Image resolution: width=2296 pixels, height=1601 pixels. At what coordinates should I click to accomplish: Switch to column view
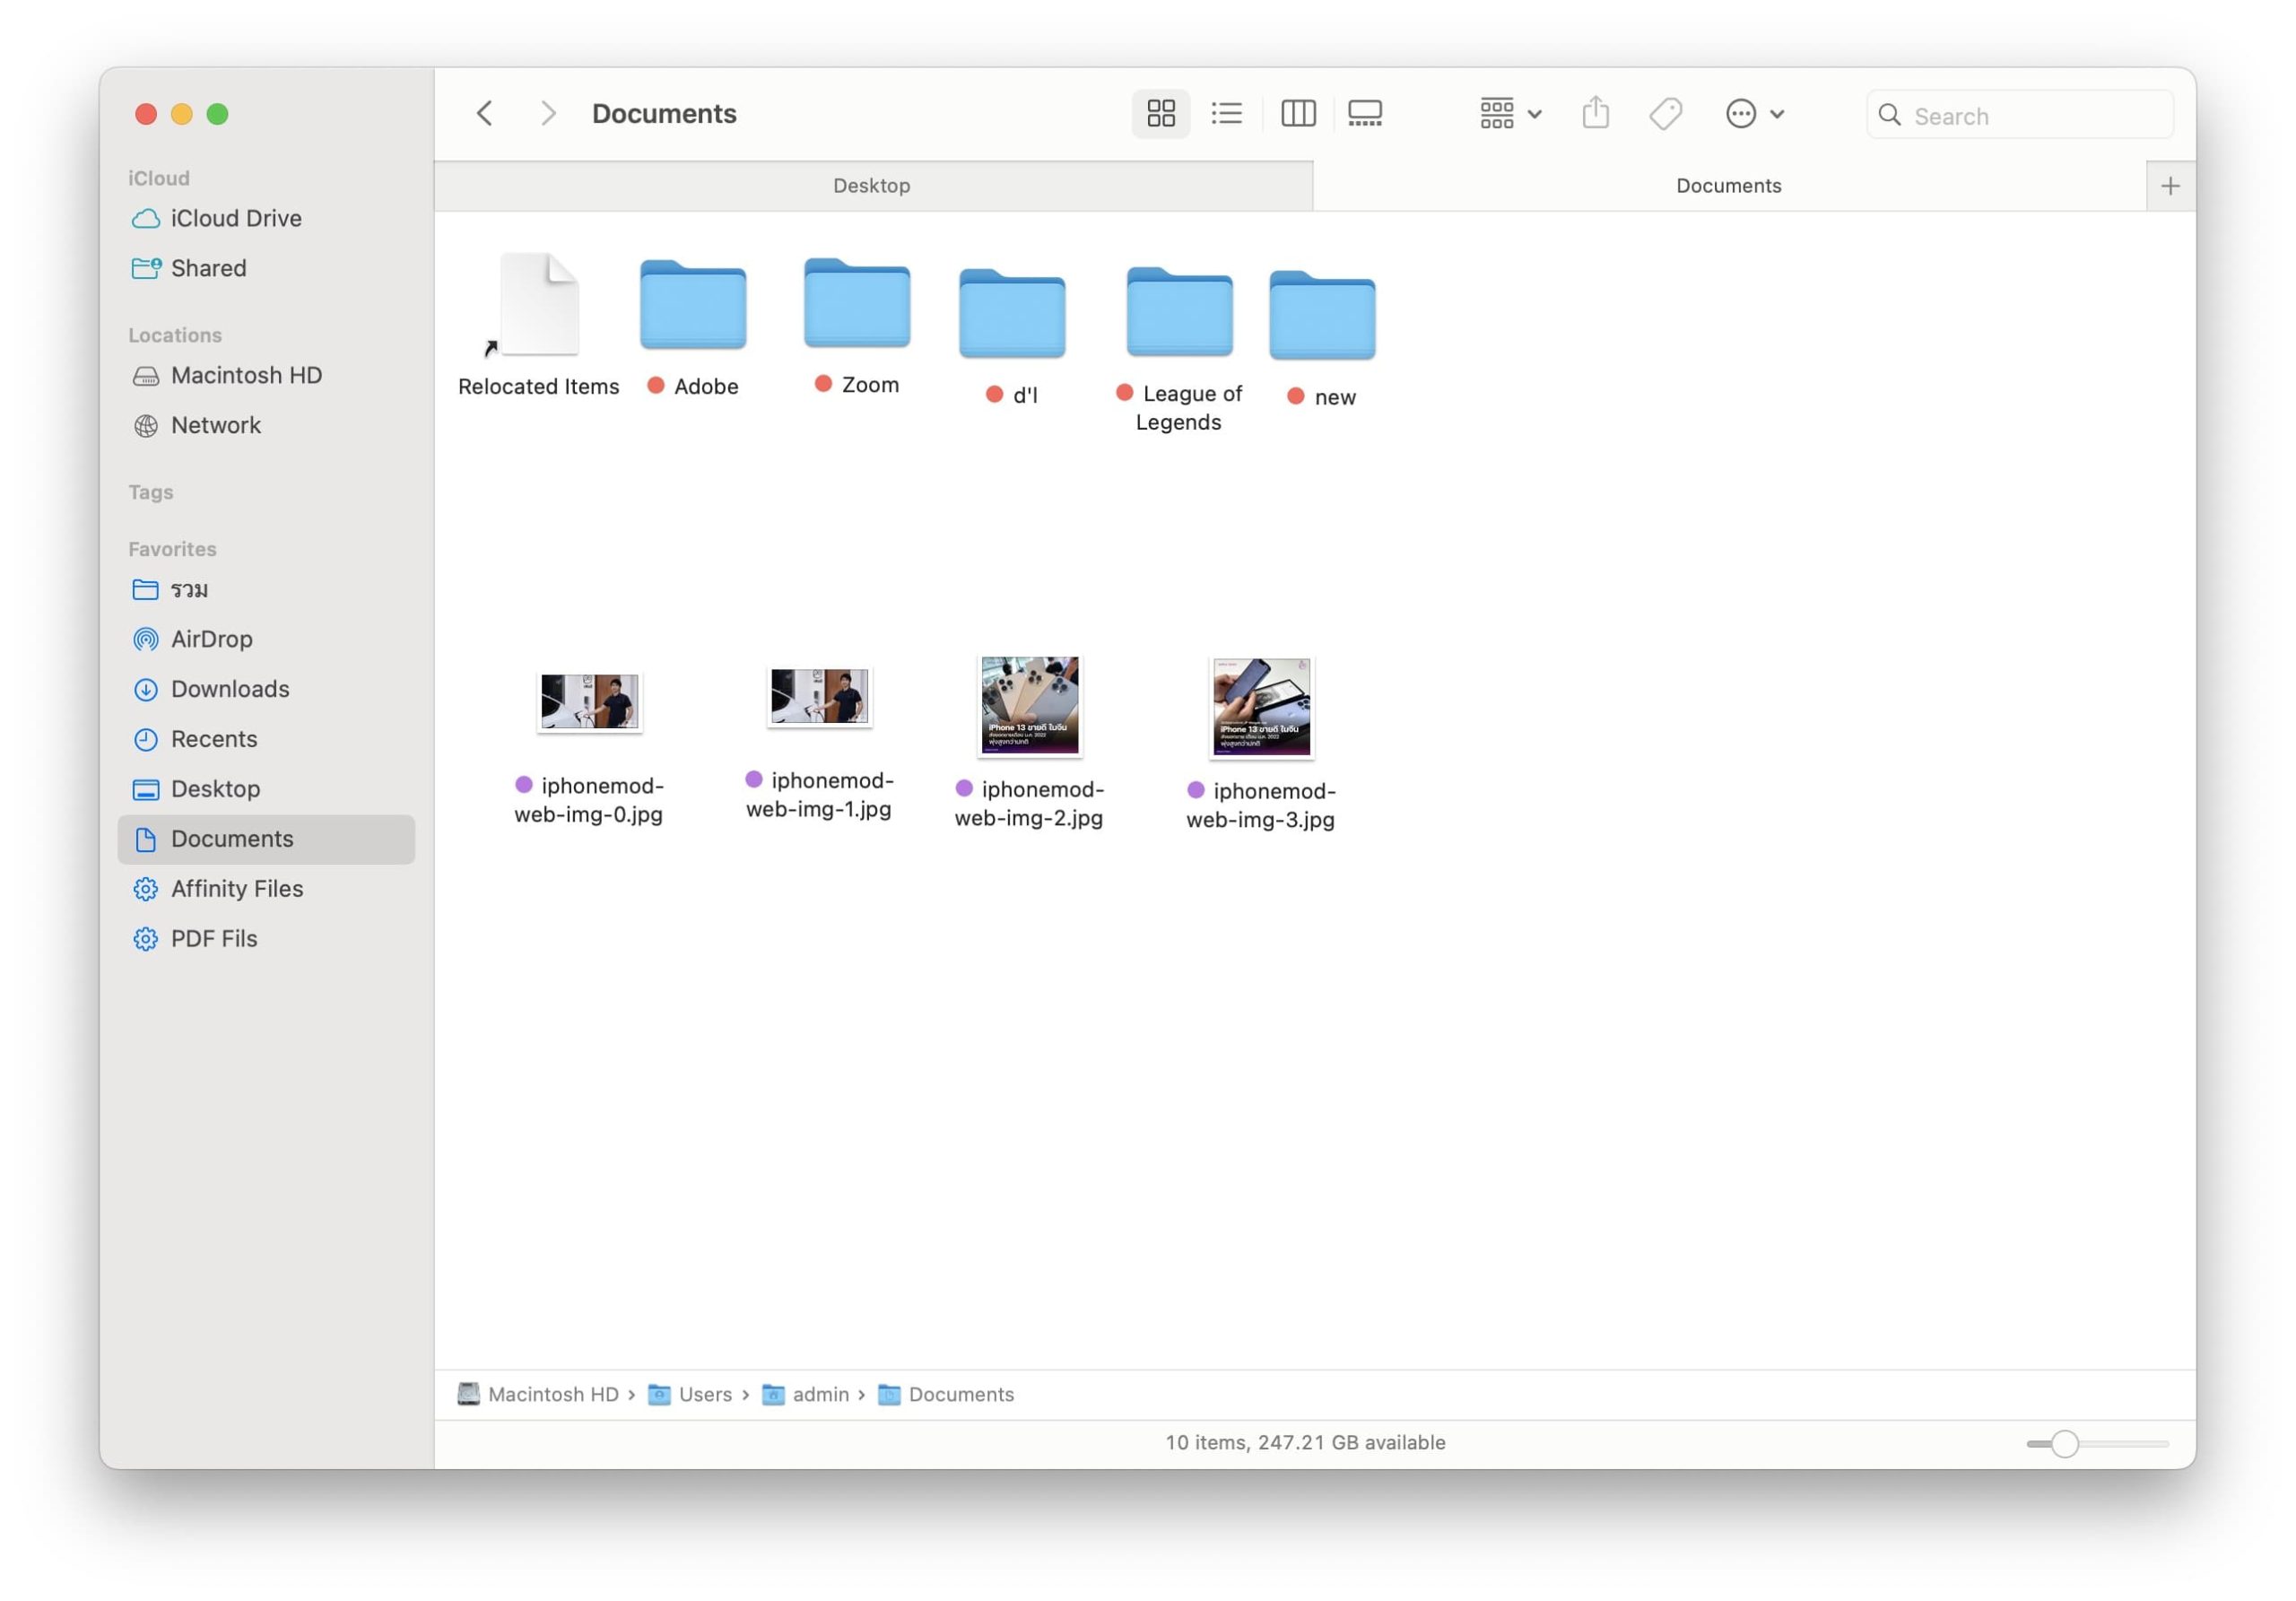(x=1297, y=113)
